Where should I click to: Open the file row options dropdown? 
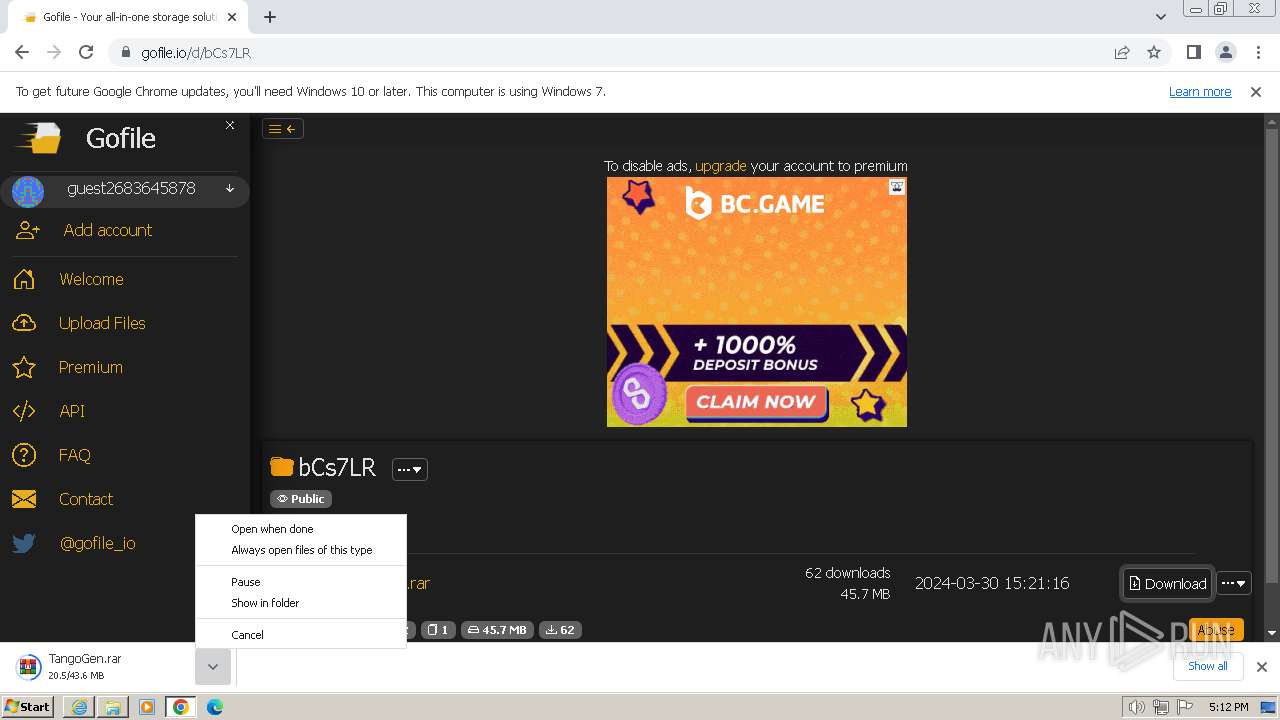(1234, 583)
